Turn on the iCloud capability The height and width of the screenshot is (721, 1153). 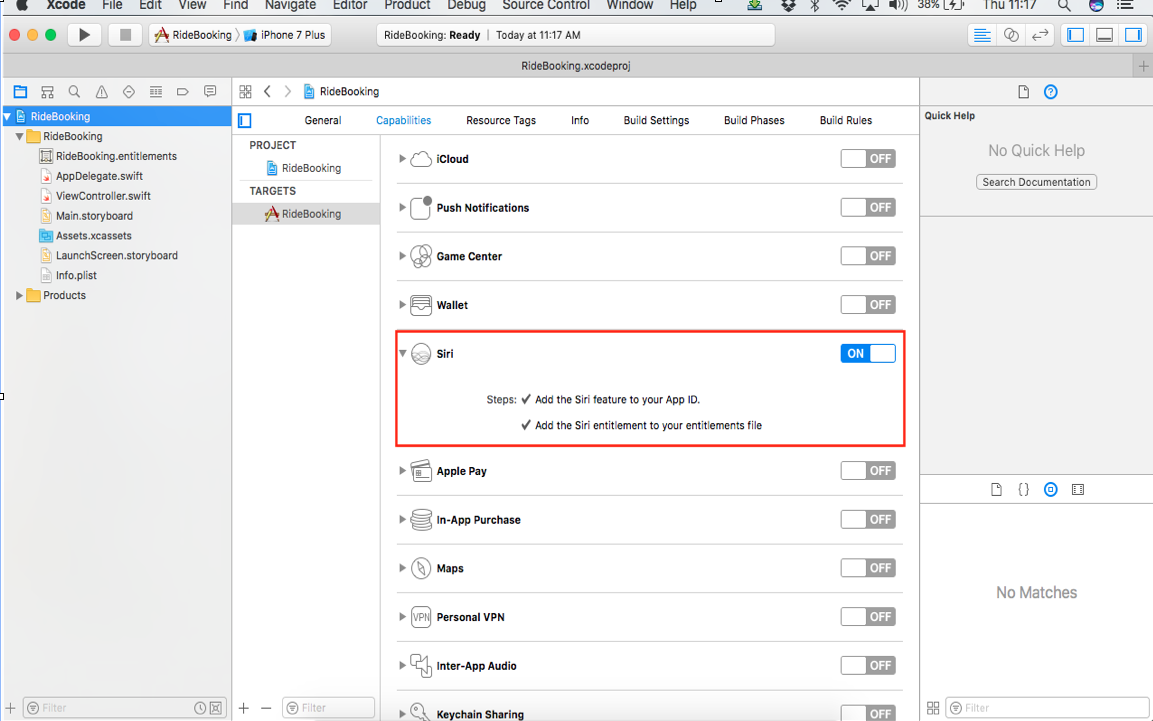[x=868, y=159]
